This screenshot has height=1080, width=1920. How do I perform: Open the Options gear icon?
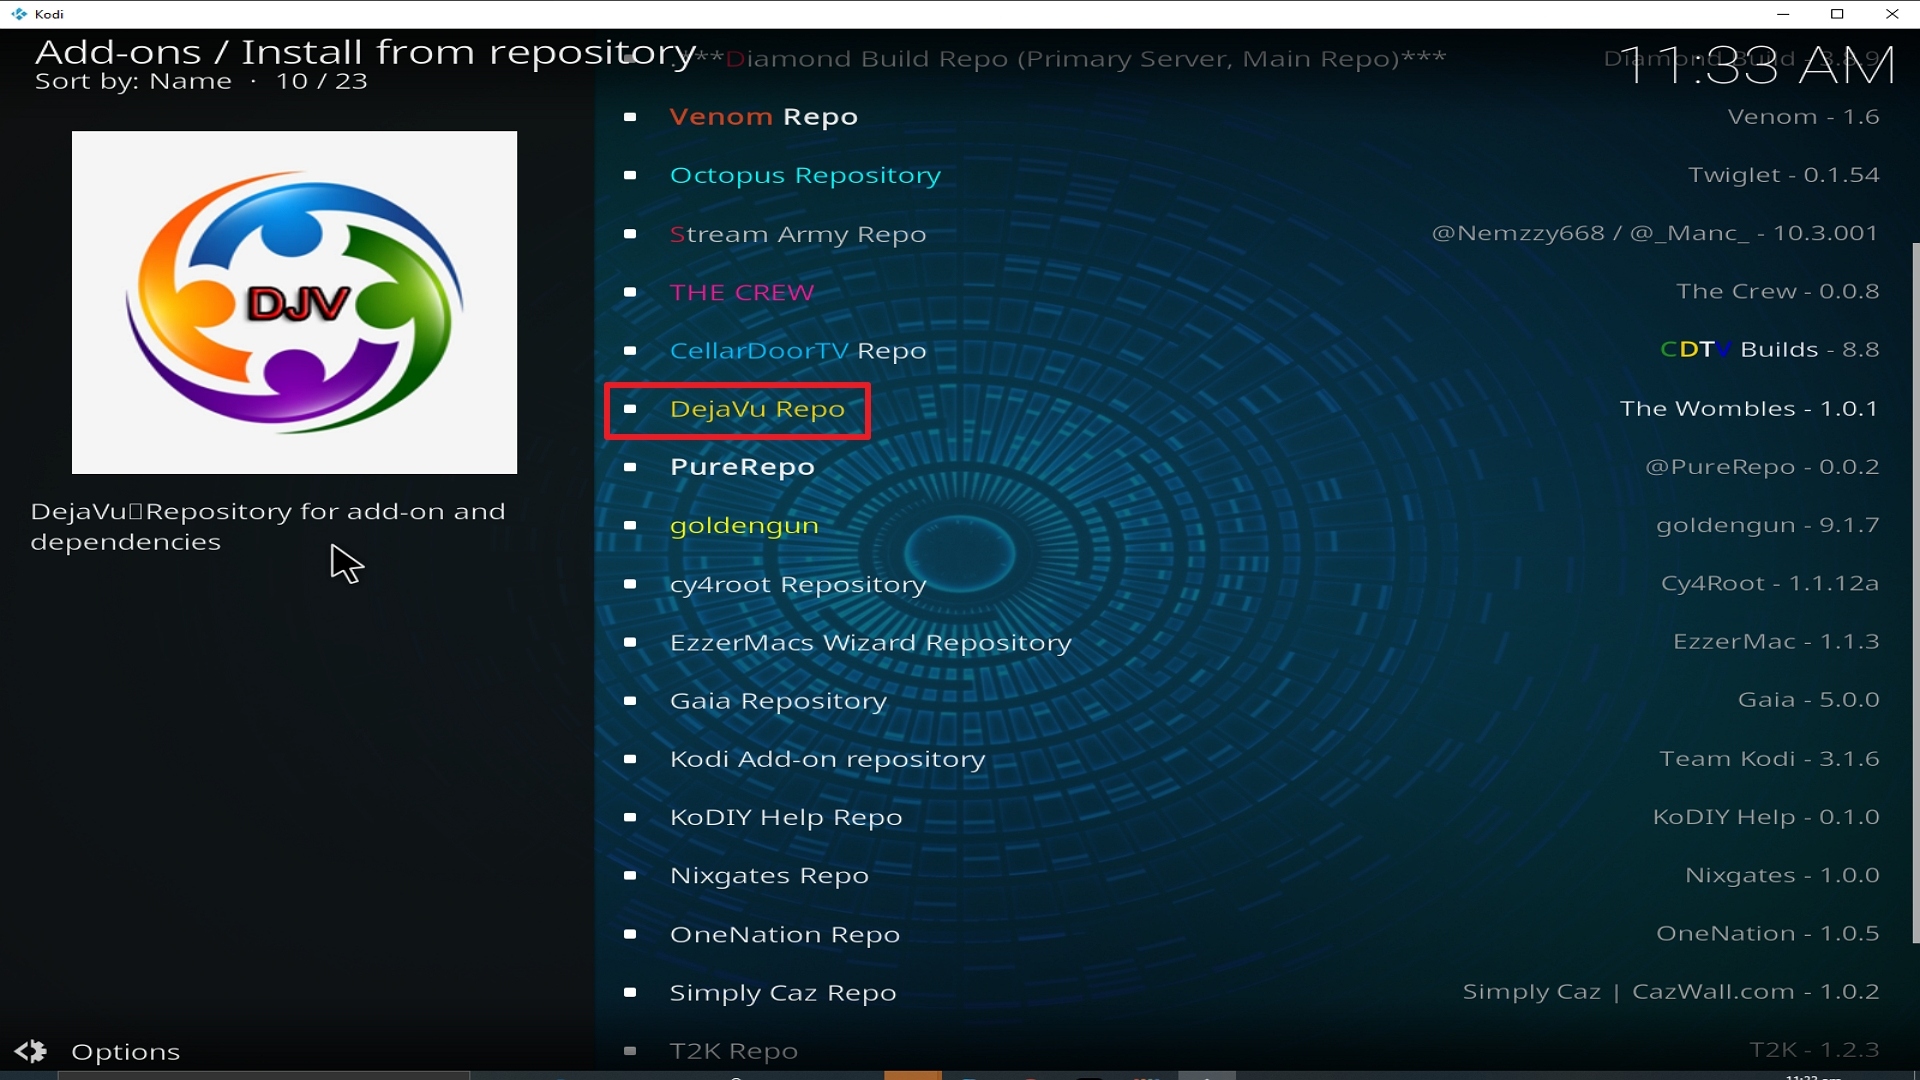point(31,1051)
